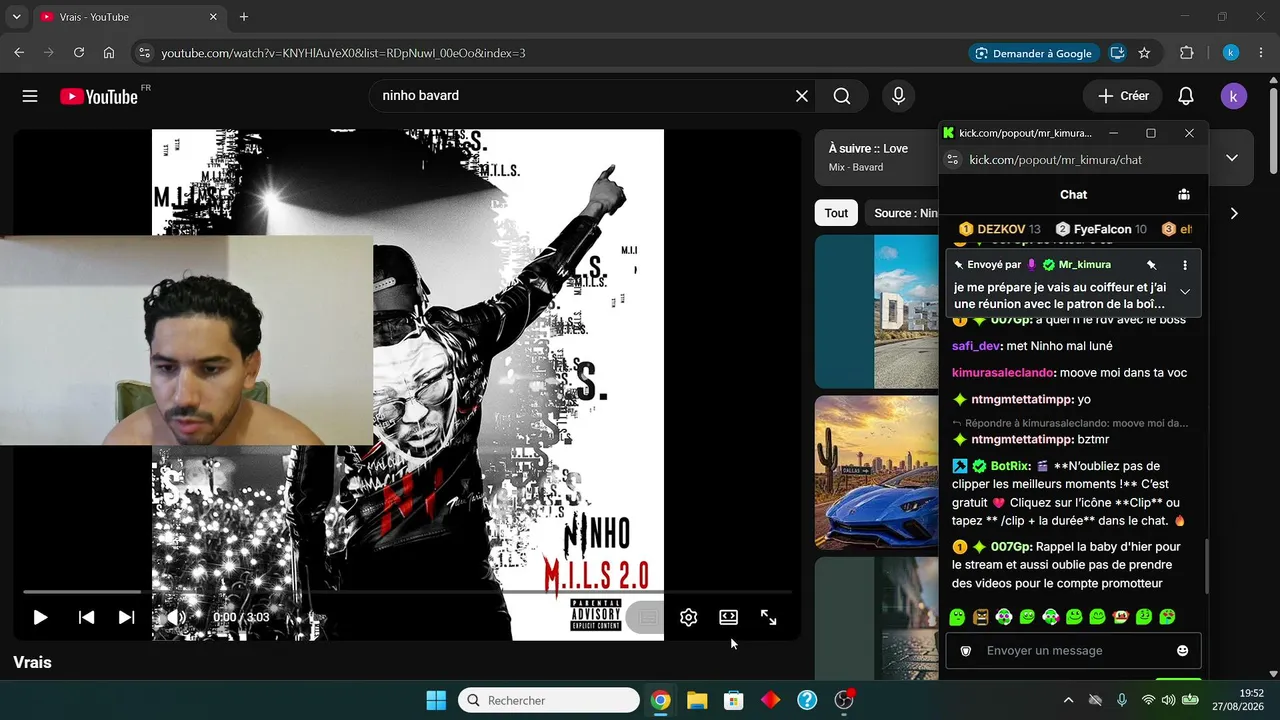Open the pinned message three-dot options

coord(1185,265)
